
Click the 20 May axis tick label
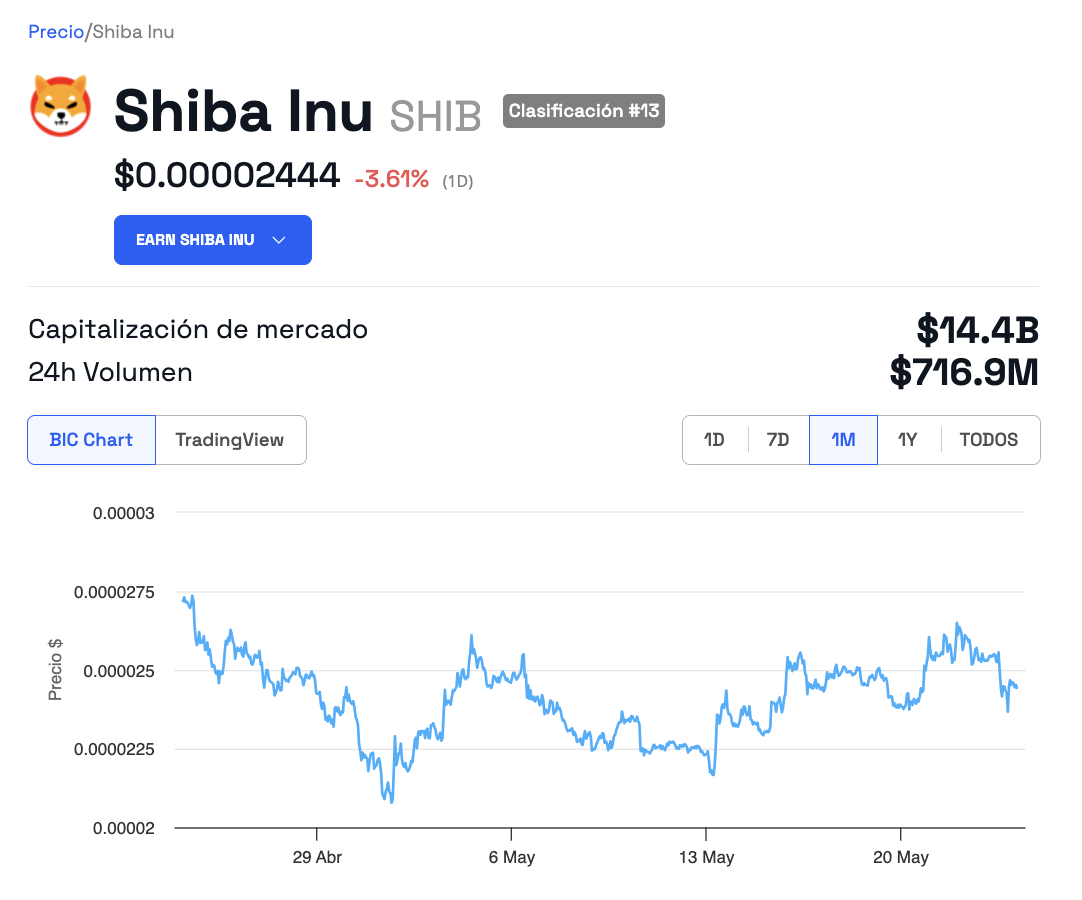tap(901, 857)
